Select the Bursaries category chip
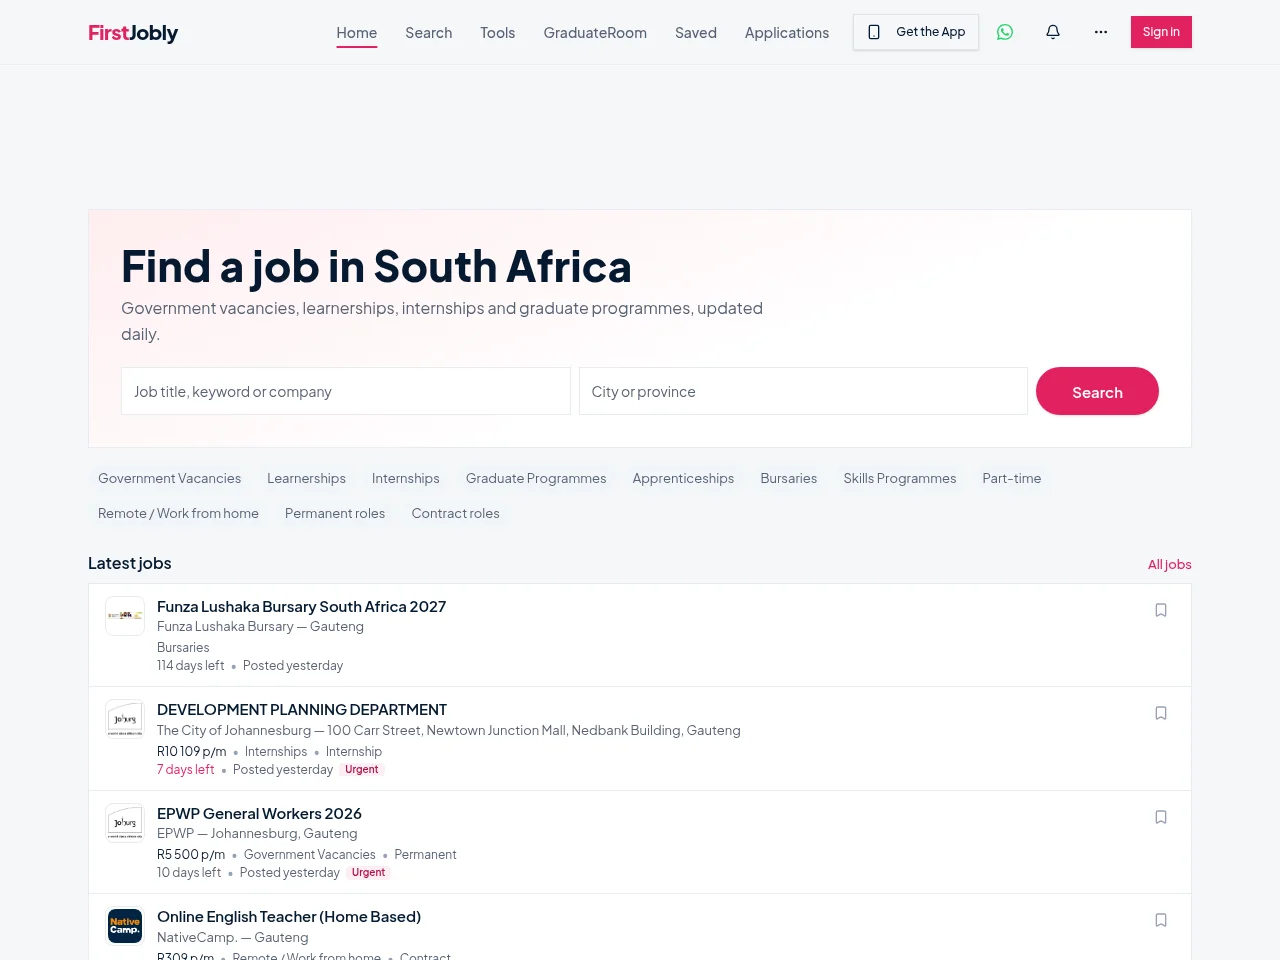 tap(789, 478)
